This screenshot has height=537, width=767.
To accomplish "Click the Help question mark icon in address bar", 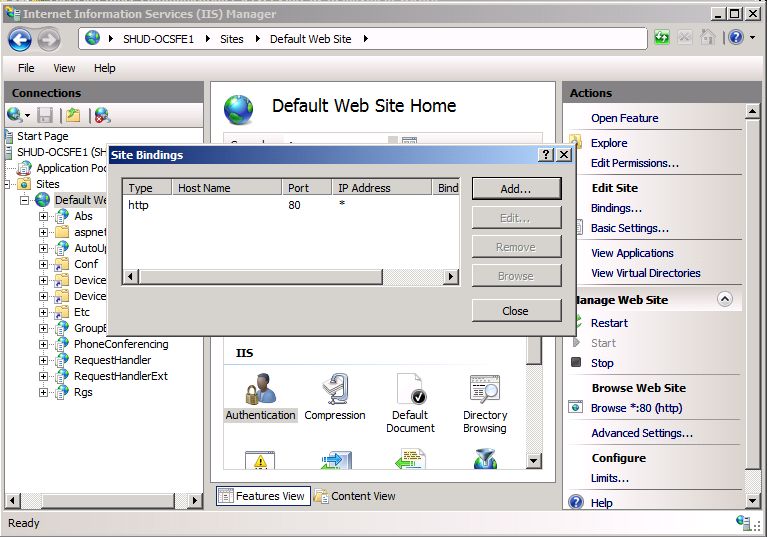I will pos(736,38).
